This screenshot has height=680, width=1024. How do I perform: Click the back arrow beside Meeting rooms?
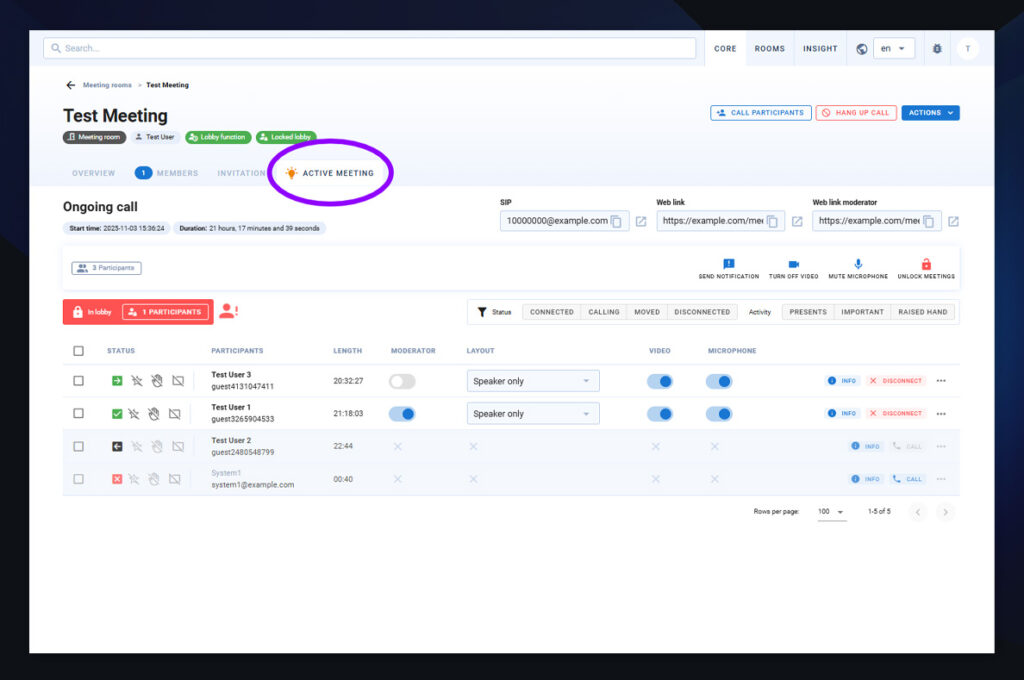click(70, 85)
